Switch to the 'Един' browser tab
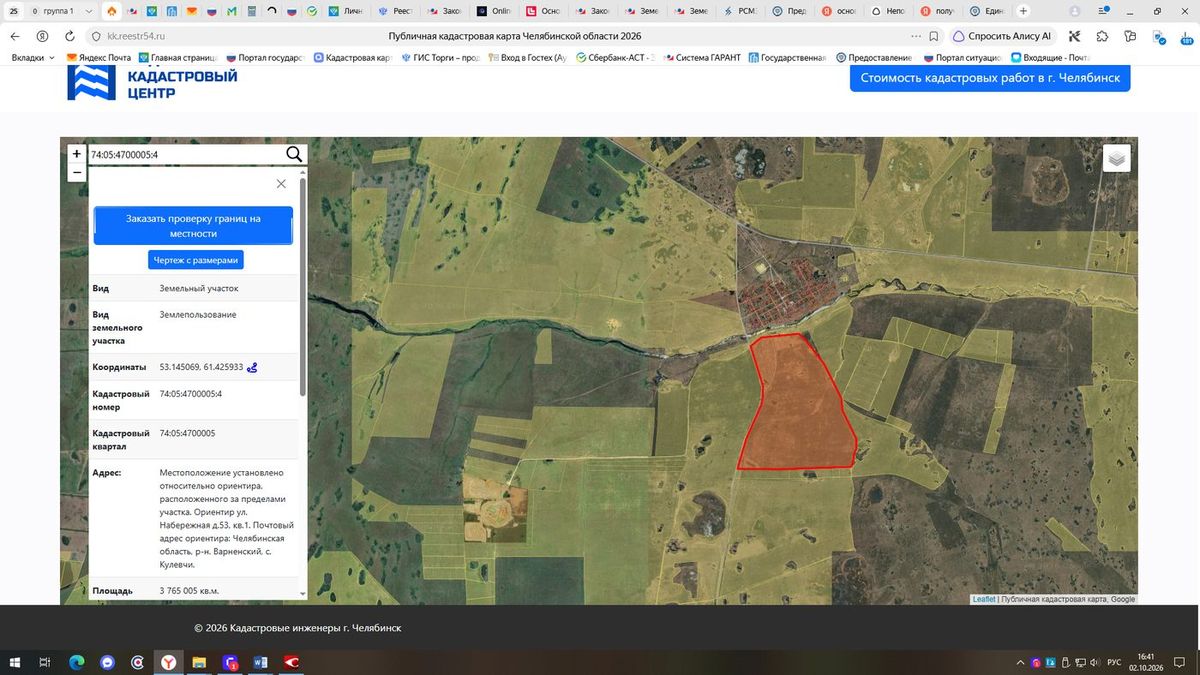The height and width of the screenshot is (675, 1200). pyautogui.click(x=987, y=11)
